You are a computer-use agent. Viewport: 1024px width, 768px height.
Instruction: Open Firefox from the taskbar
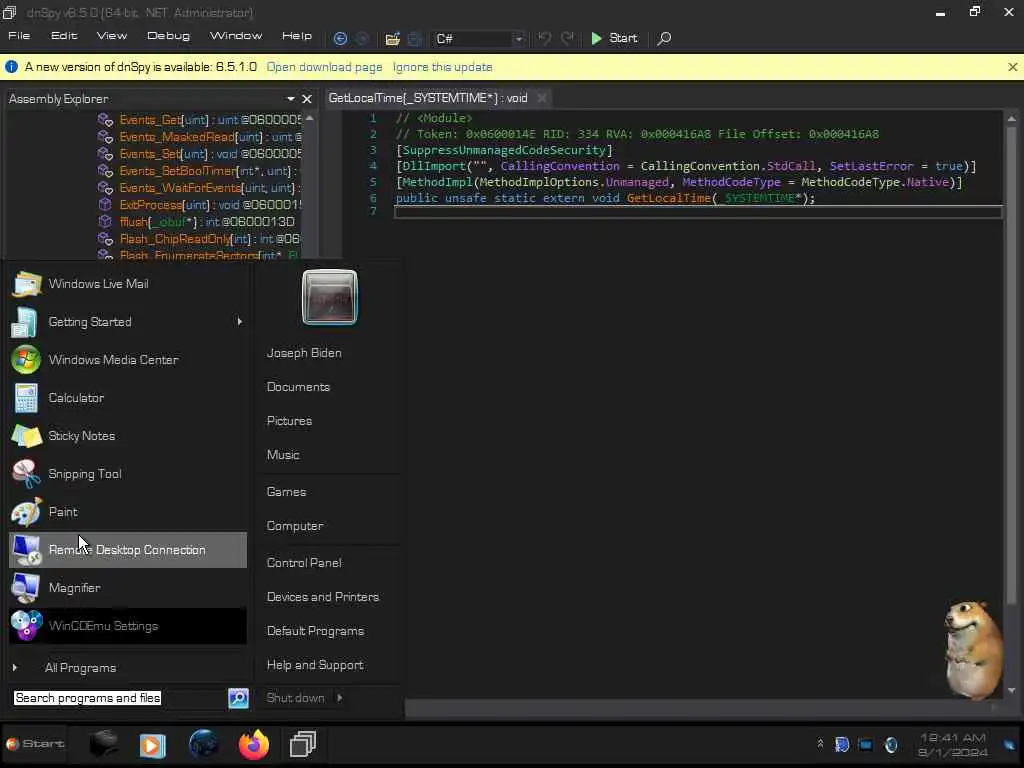click(253, 744)
